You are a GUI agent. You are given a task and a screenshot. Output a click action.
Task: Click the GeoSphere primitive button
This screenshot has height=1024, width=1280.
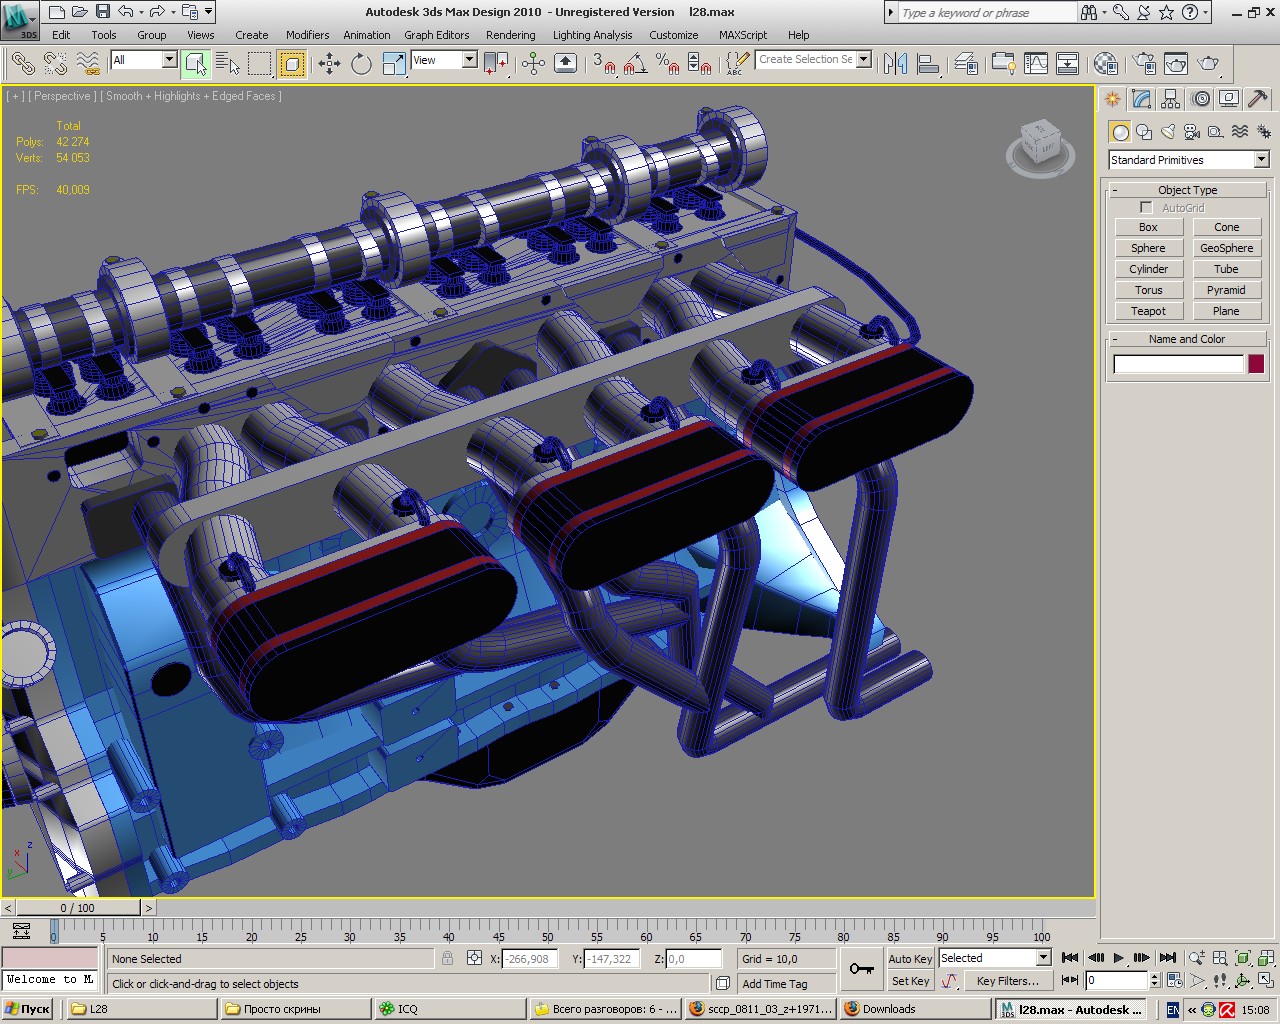(1226, 248)
